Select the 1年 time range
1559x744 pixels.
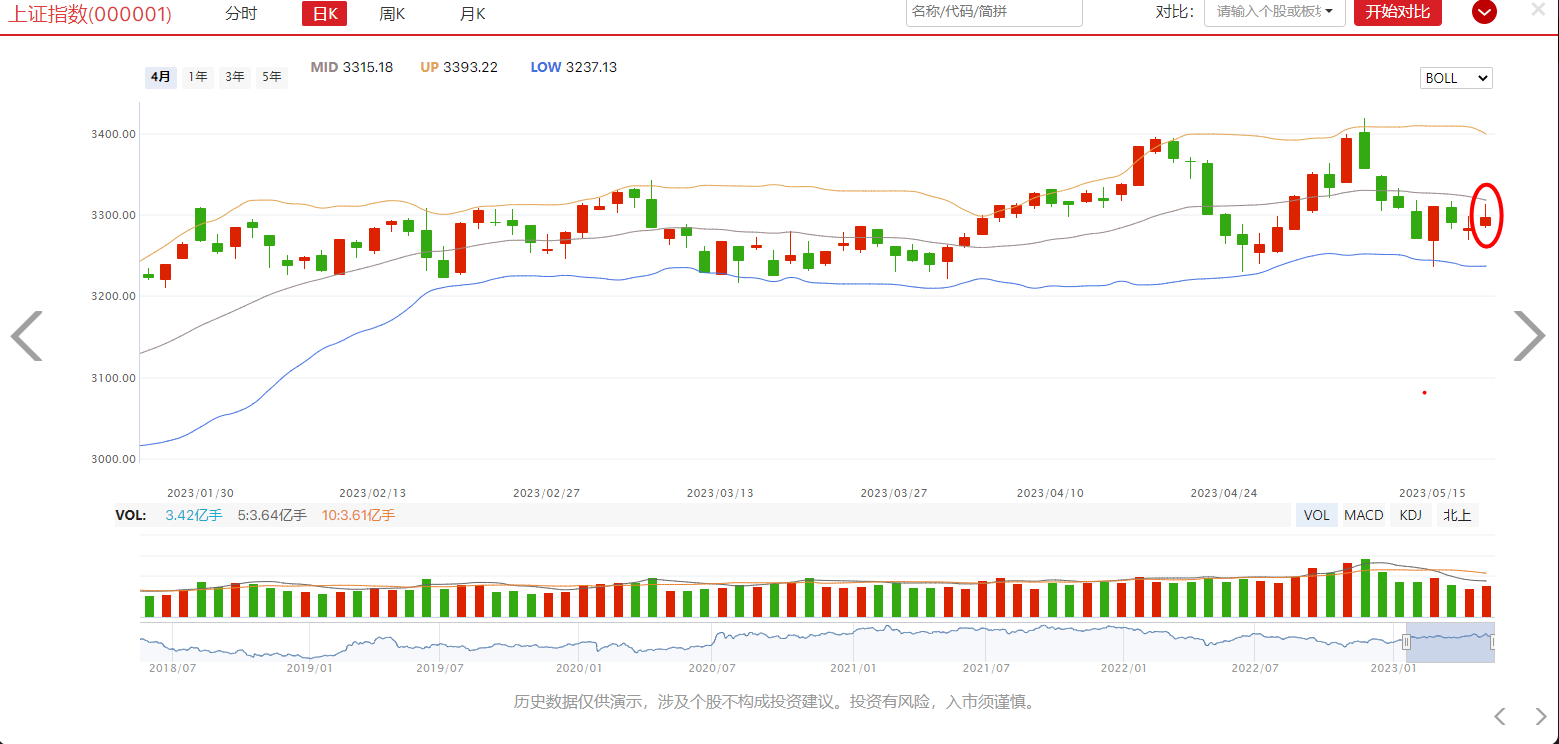point(198,77)
